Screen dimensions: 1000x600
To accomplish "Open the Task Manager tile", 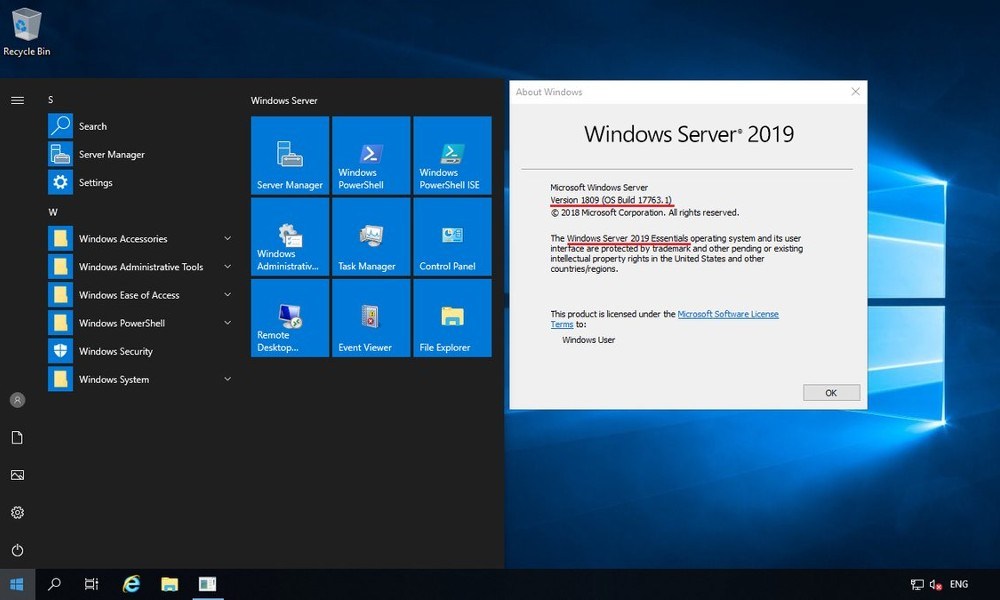I will (370, 237).
